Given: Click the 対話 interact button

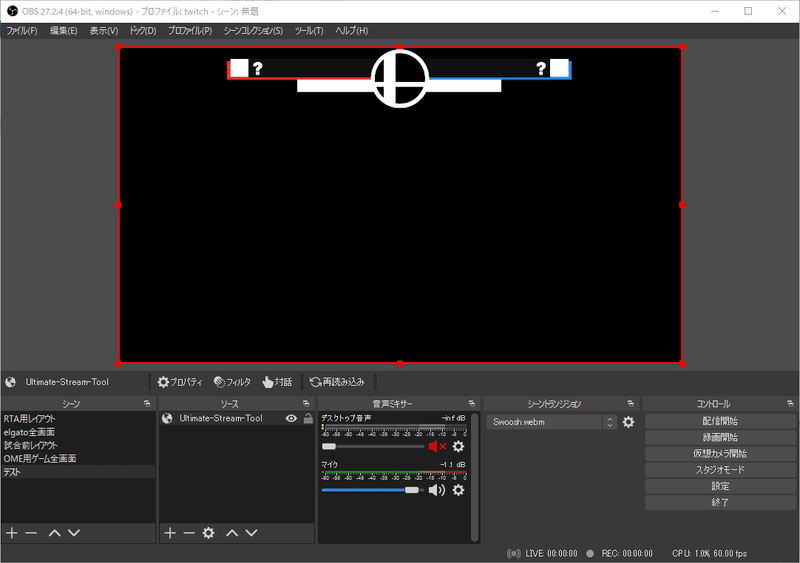Looking at the screenshot, I should [x=277, y=382].
